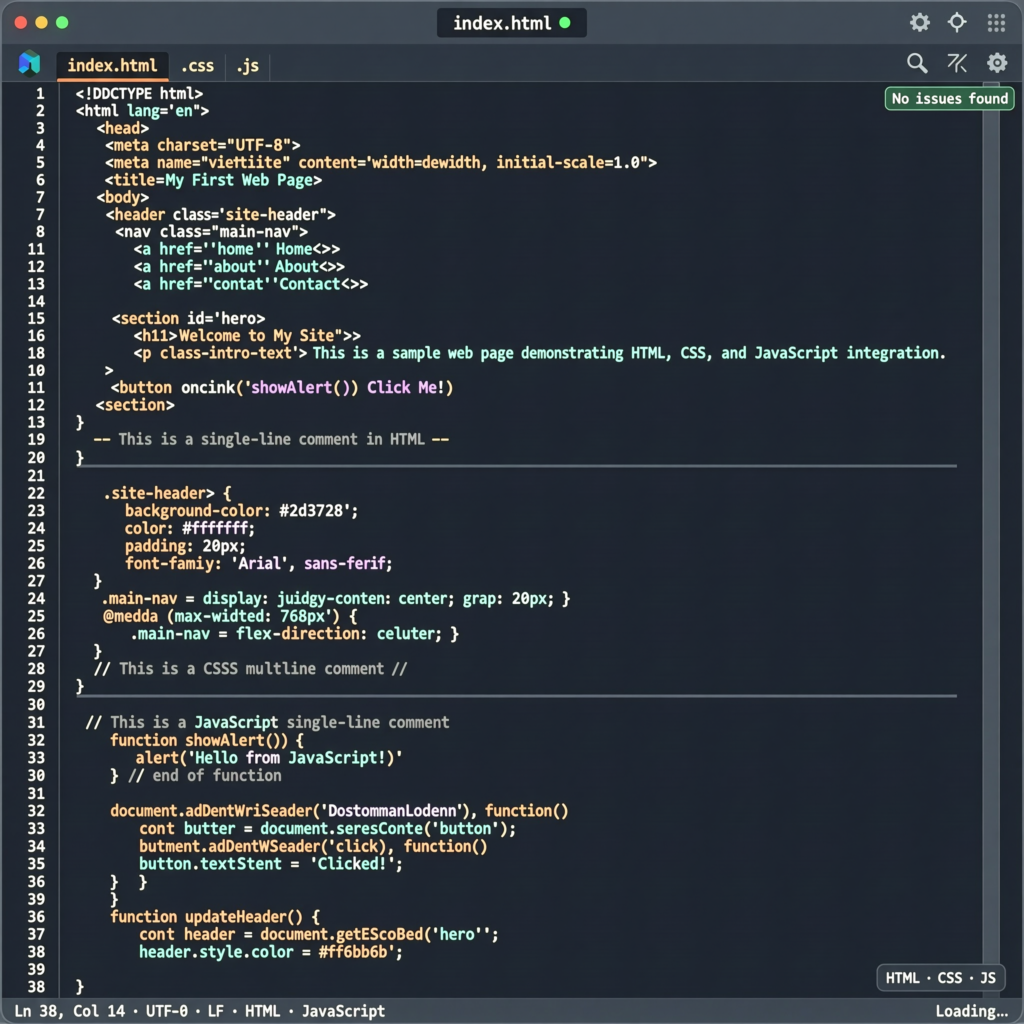Click the alert('Hello from JavaScript!') line

click(269, 758)
